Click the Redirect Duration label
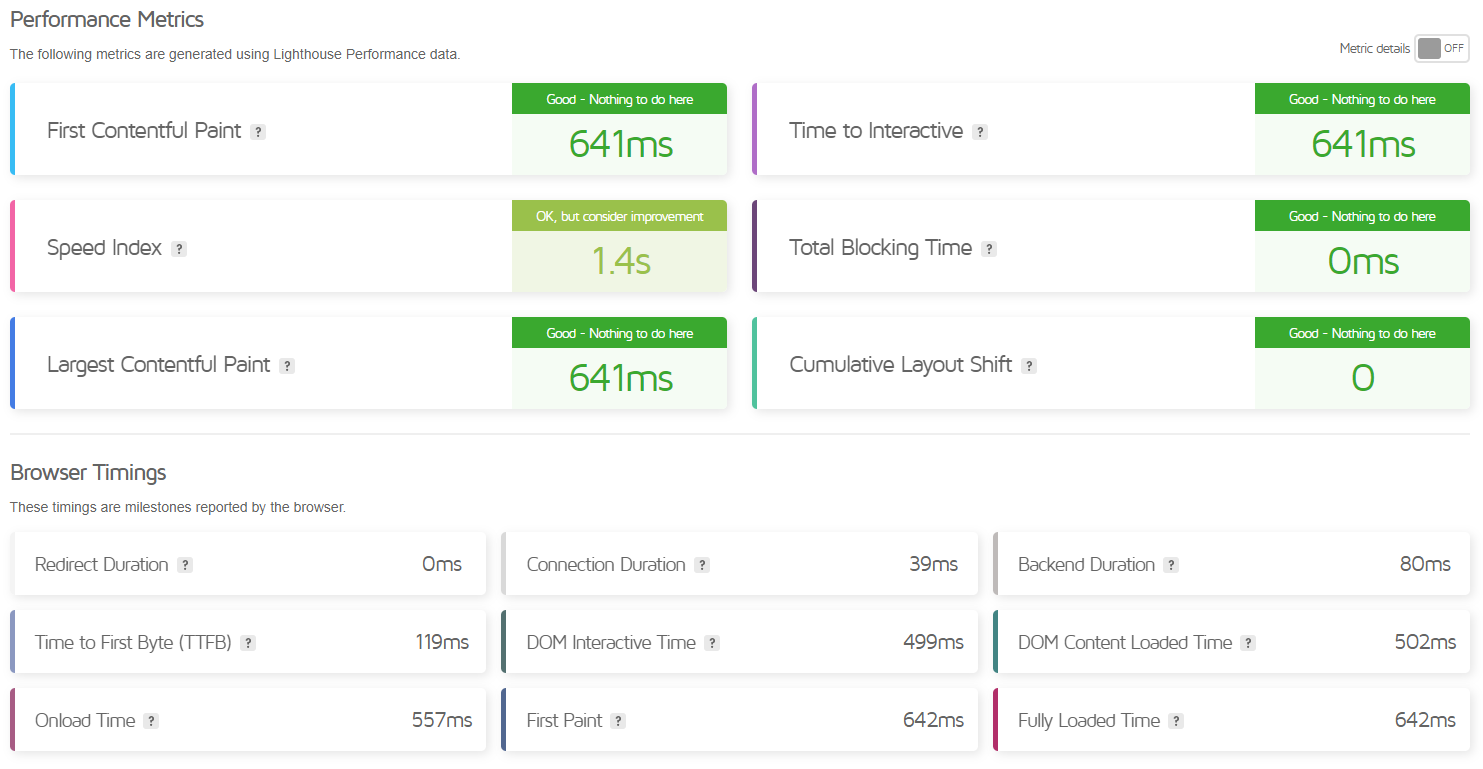The image size is (1483, 769). (101, 565)
